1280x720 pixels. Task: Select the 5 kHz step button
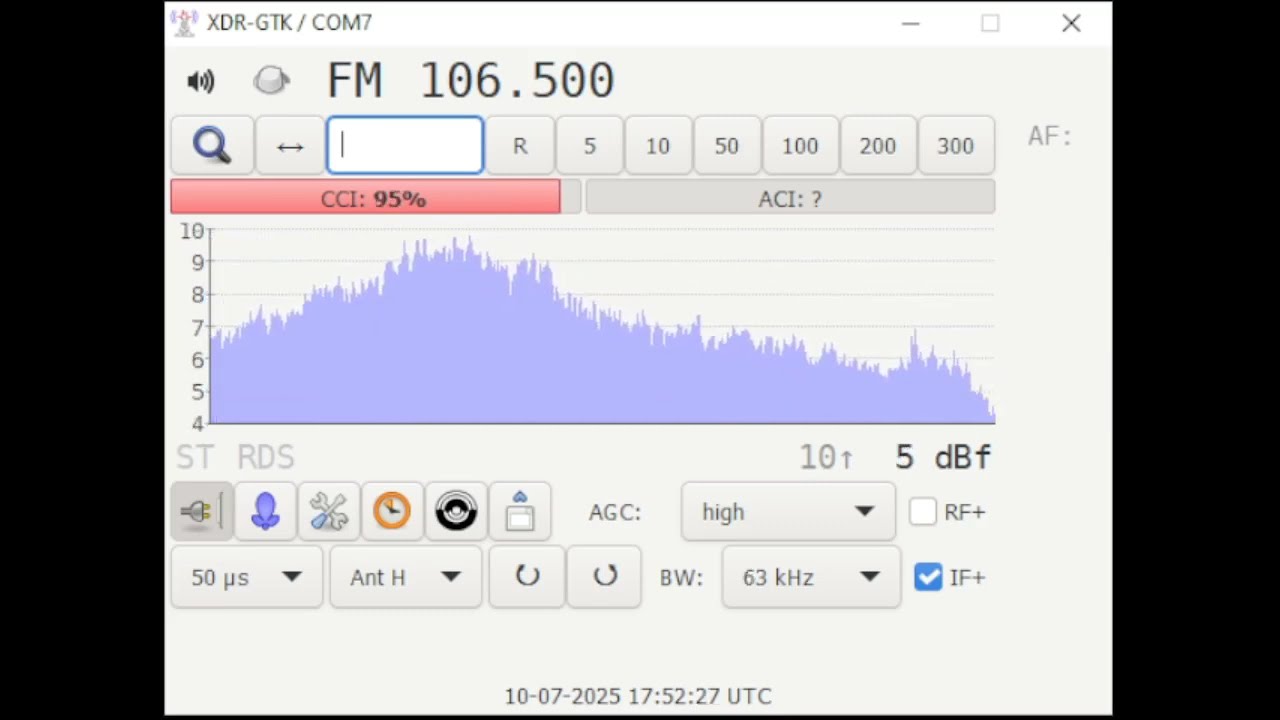click(590, 146)
